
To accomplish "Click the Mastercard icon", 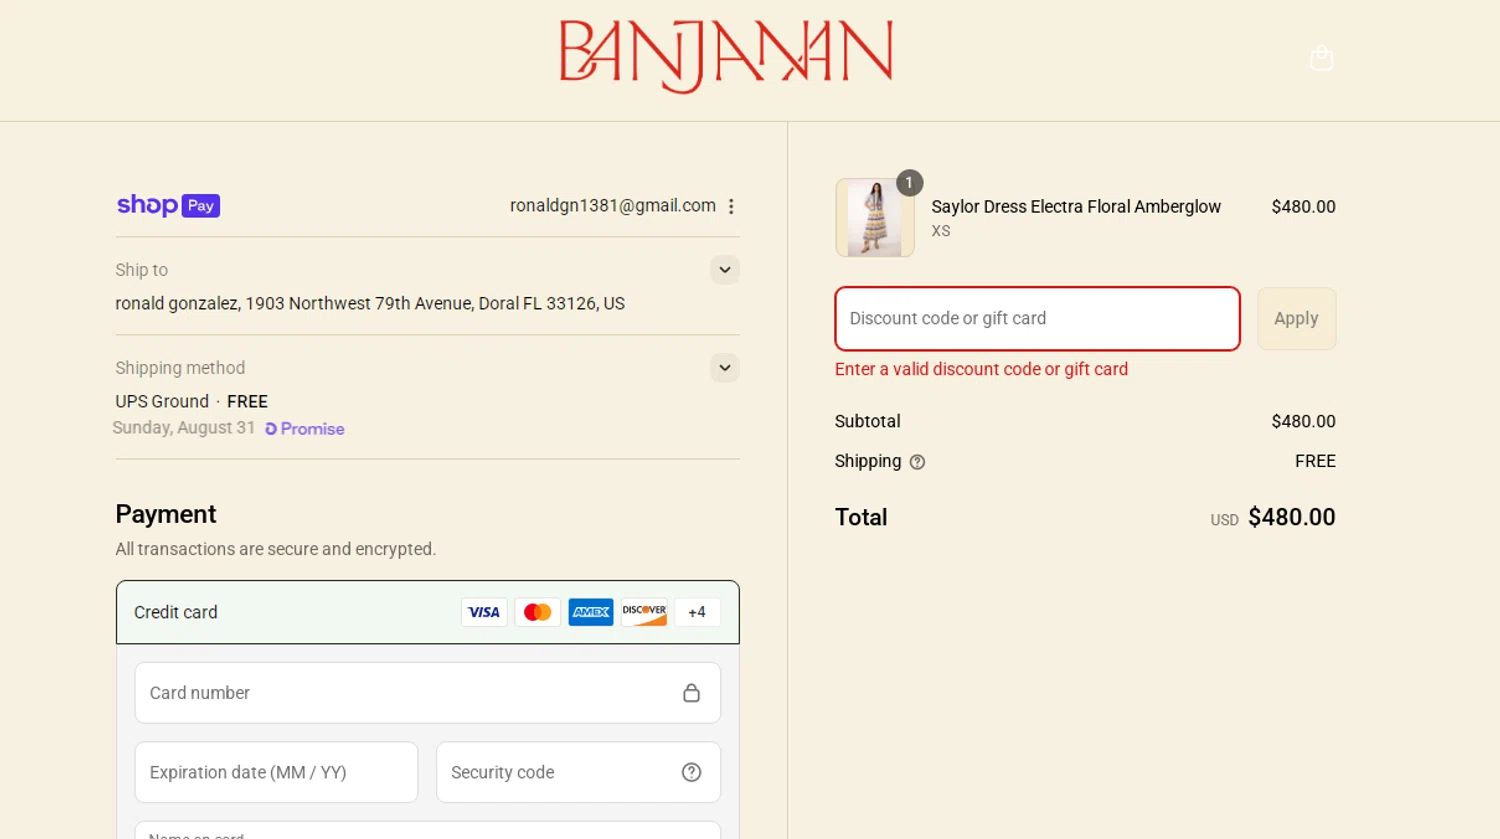I will pos(537,612).
